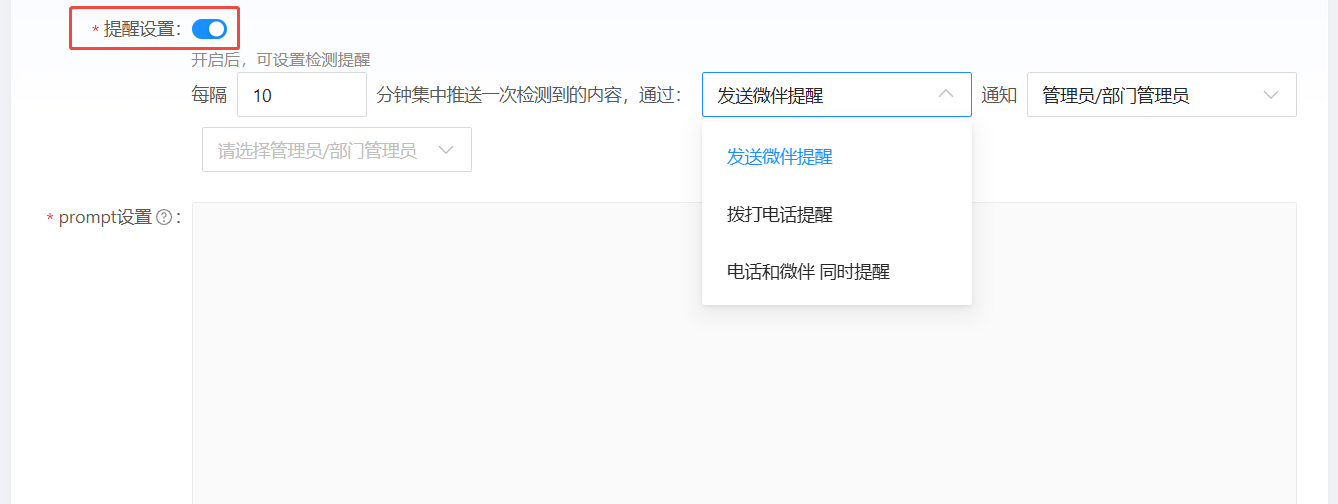Click the hint text 开启后，可设置检测提醒

point(280,60)
